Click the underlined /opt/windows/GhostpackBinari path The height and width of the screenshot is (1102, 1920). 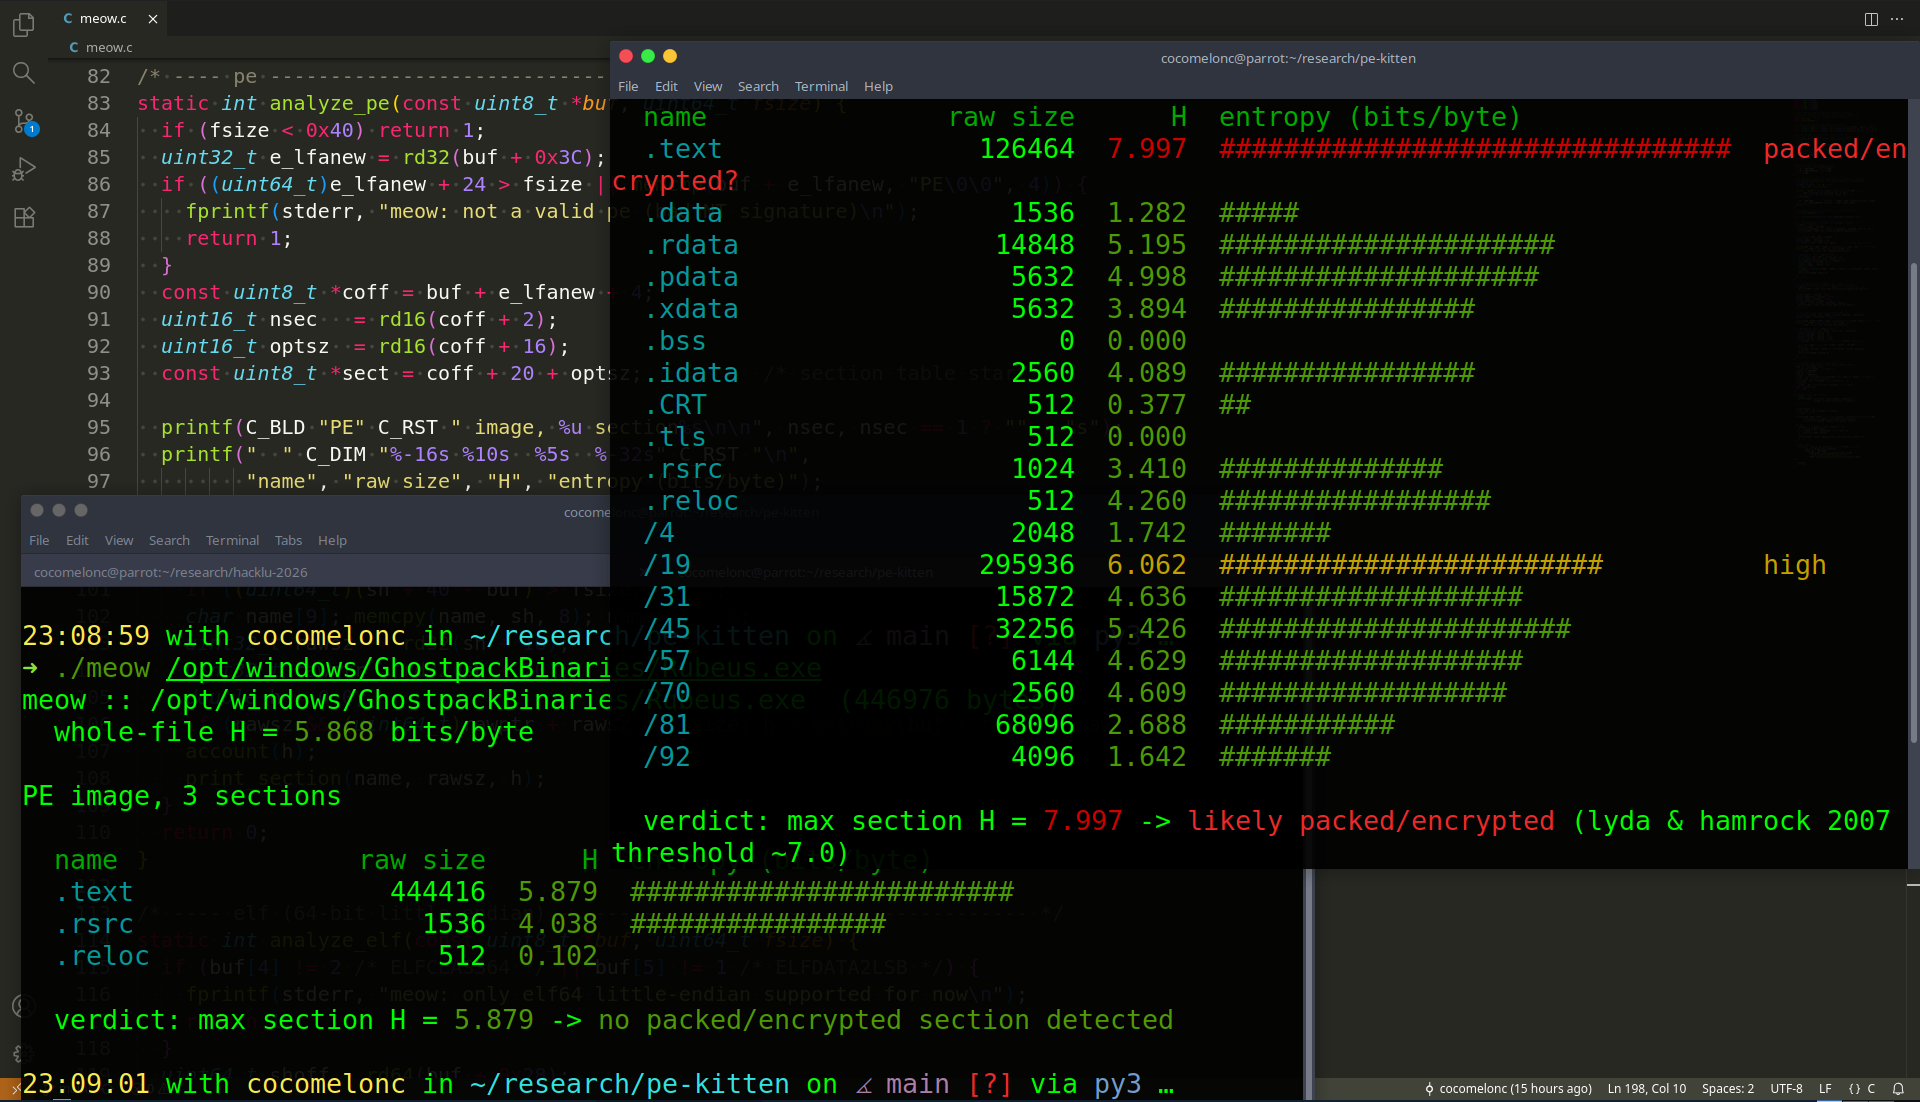click(x=388, y=668)
